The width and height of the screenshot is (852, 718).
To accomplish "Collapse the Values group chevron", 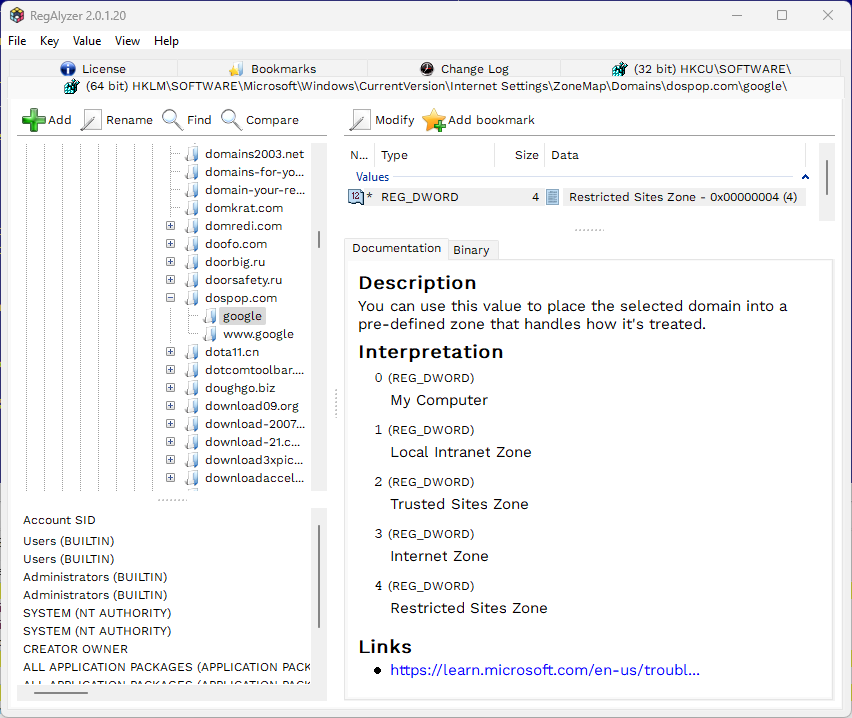I will (x=805, y=177).
